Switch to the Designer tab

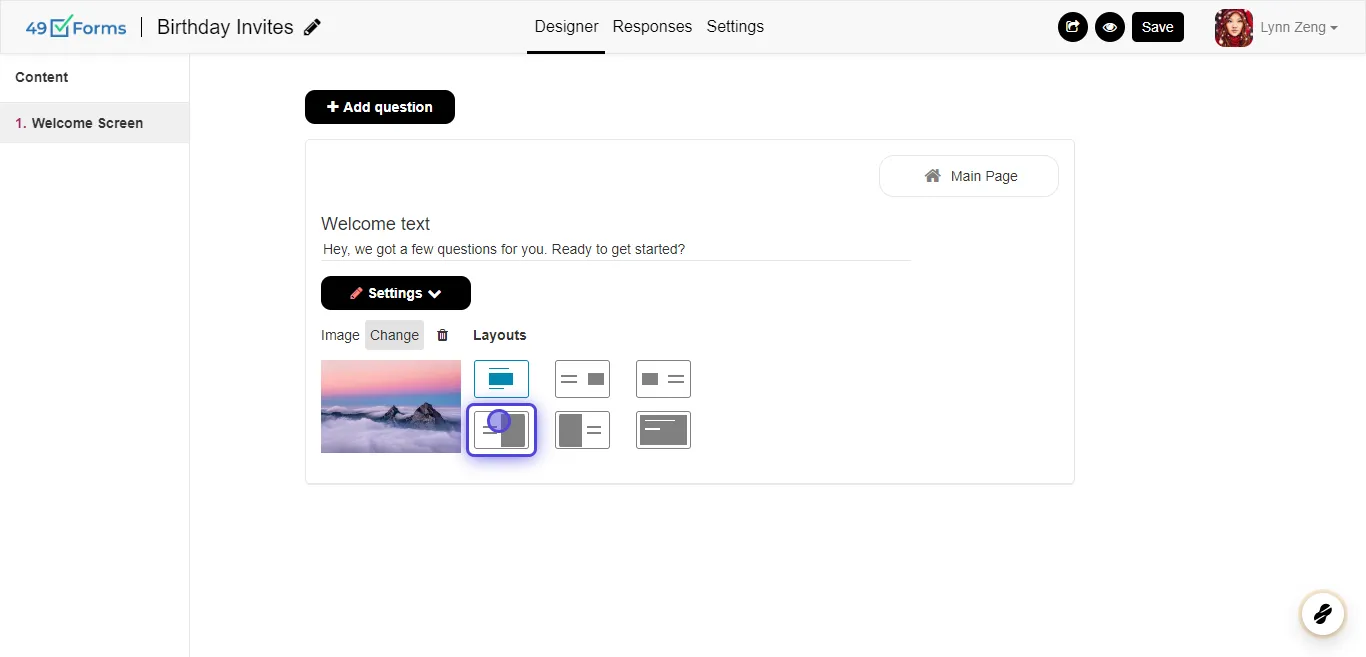pos(566,27)
